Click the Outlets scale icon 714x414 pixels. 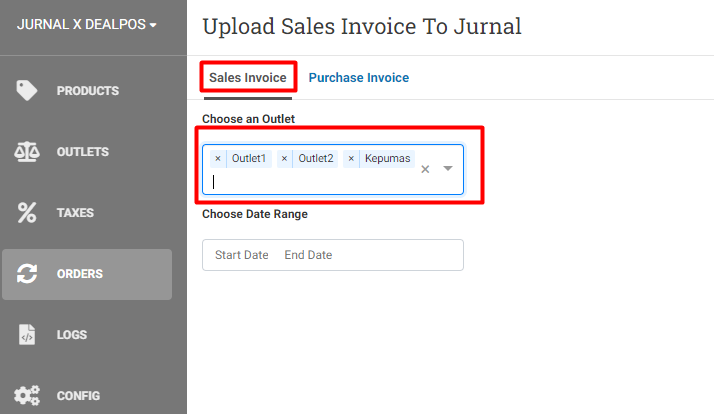pos(26,152)
